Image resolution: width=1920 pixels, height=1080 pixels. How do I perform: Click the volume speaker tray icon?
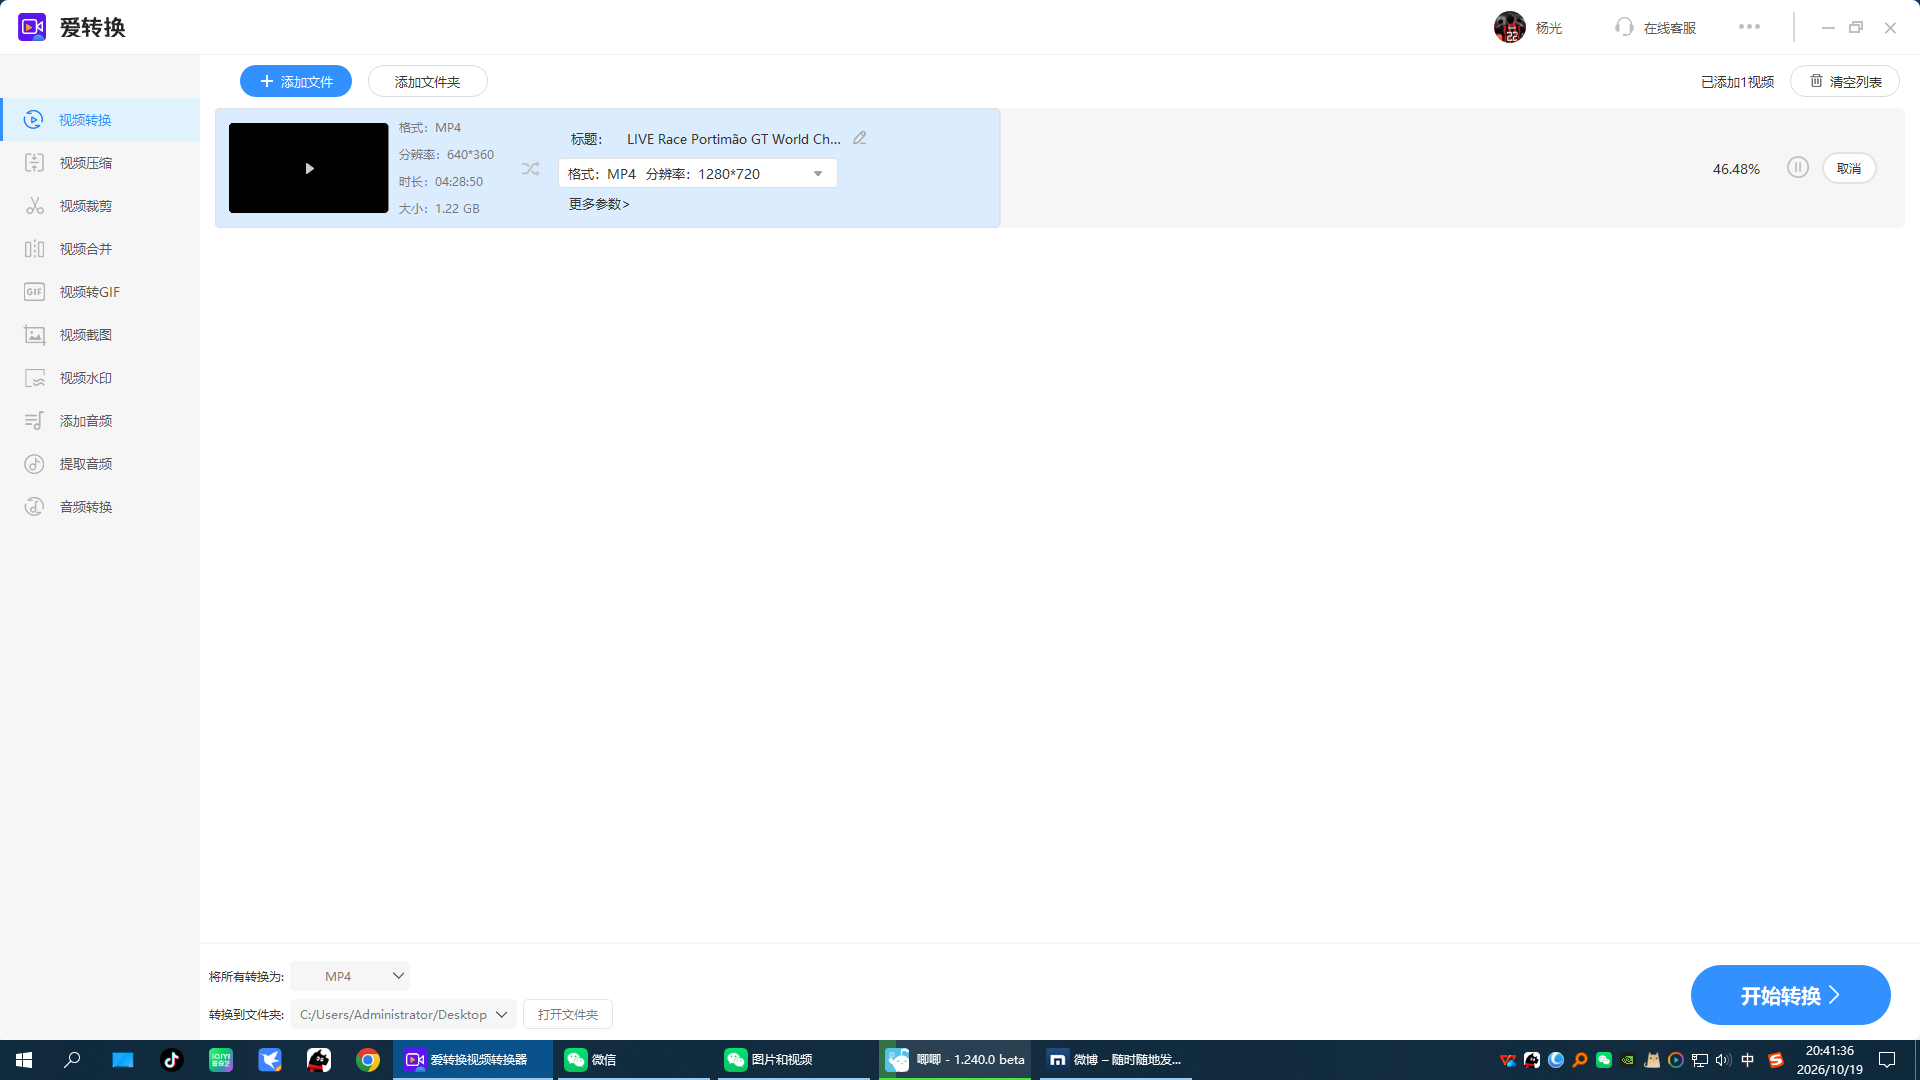(1722, 1060)
